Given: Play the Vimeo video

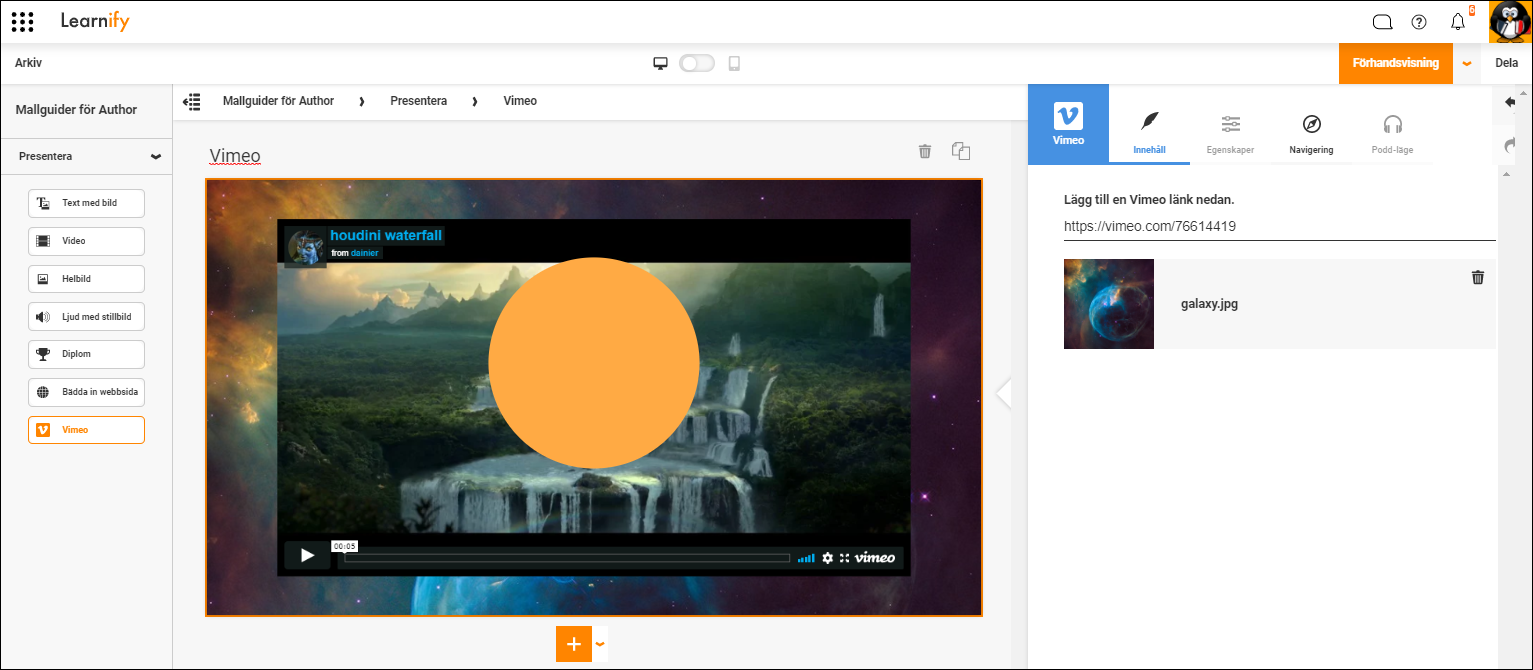Looking at the screenshot, I should (307, 555).
